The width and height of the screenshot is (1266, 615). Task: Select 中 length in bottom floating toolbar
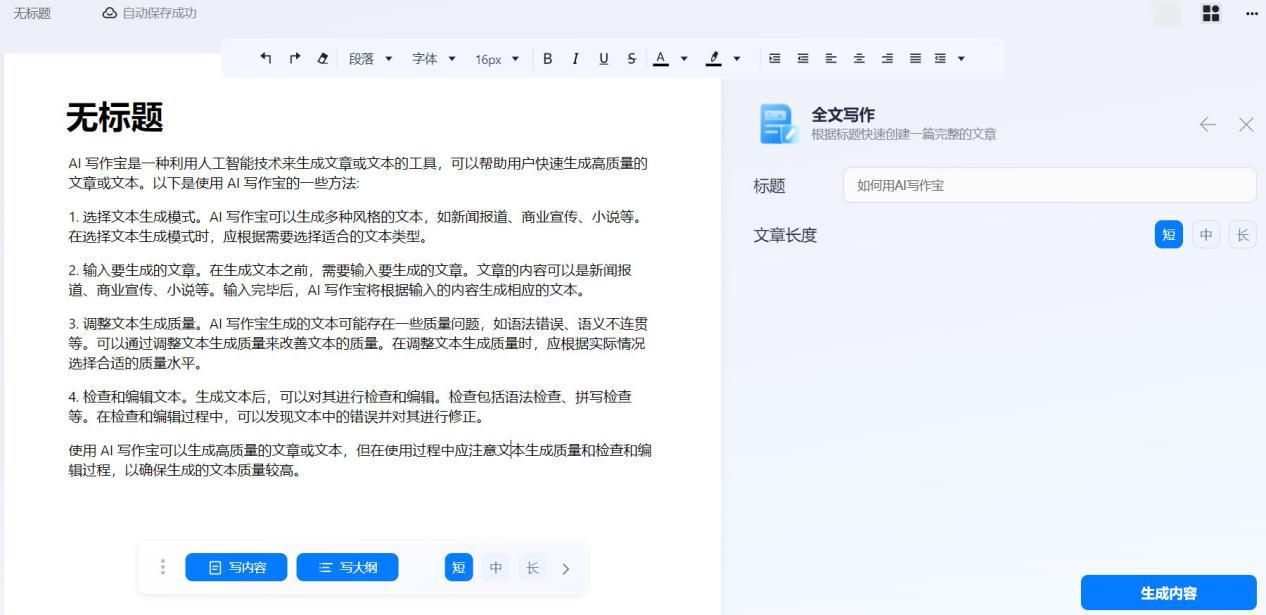(x=495, y=567)
